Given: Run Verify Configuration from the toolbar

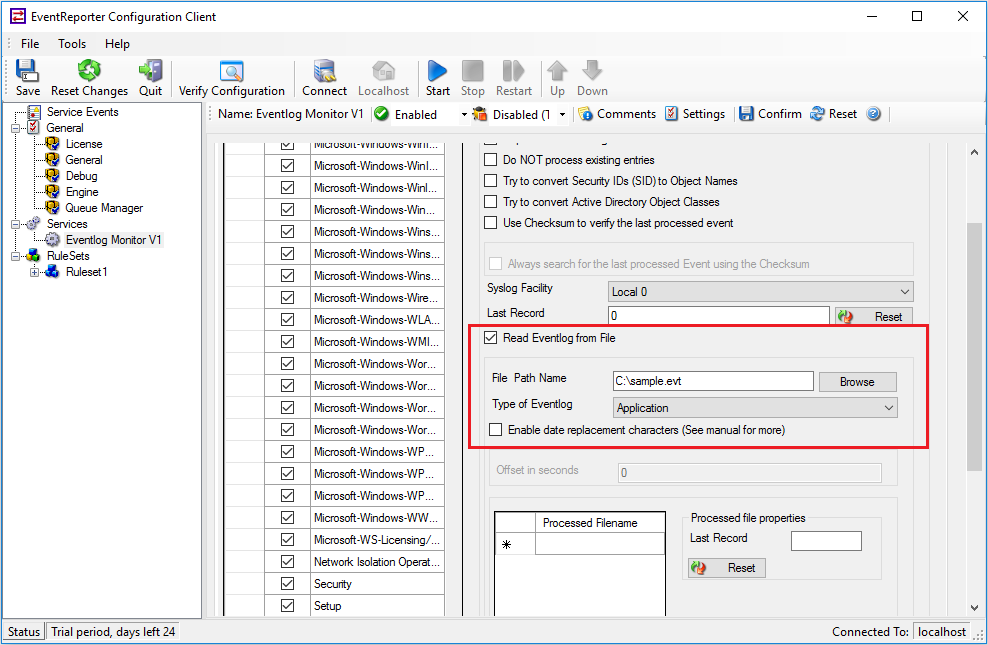Looking at the screenshot, I should (232, 77).
